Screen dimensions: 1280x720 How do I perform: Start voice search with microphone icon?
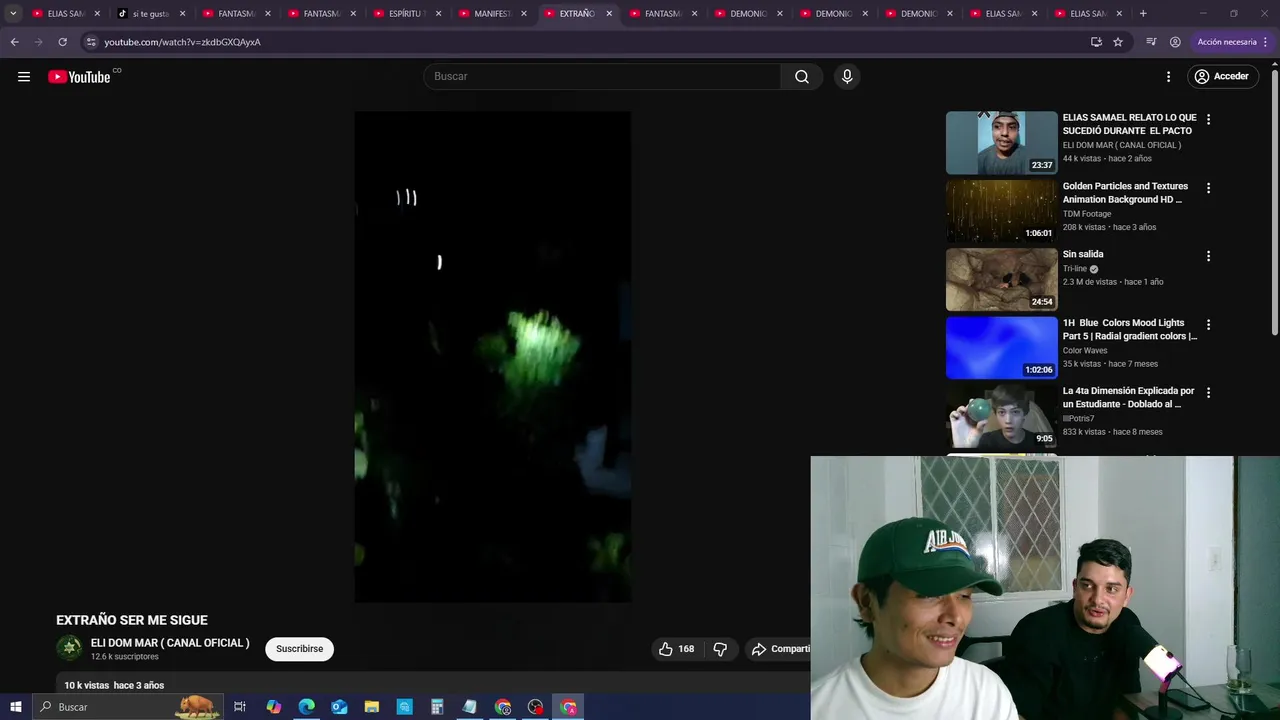point(847,77)
